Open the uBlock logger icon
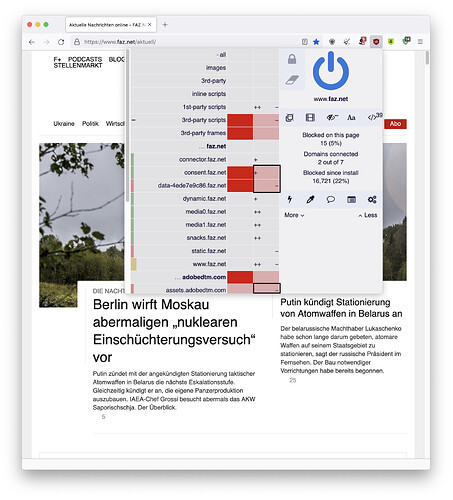Viewport: 453px width, 500px height. 351,199
